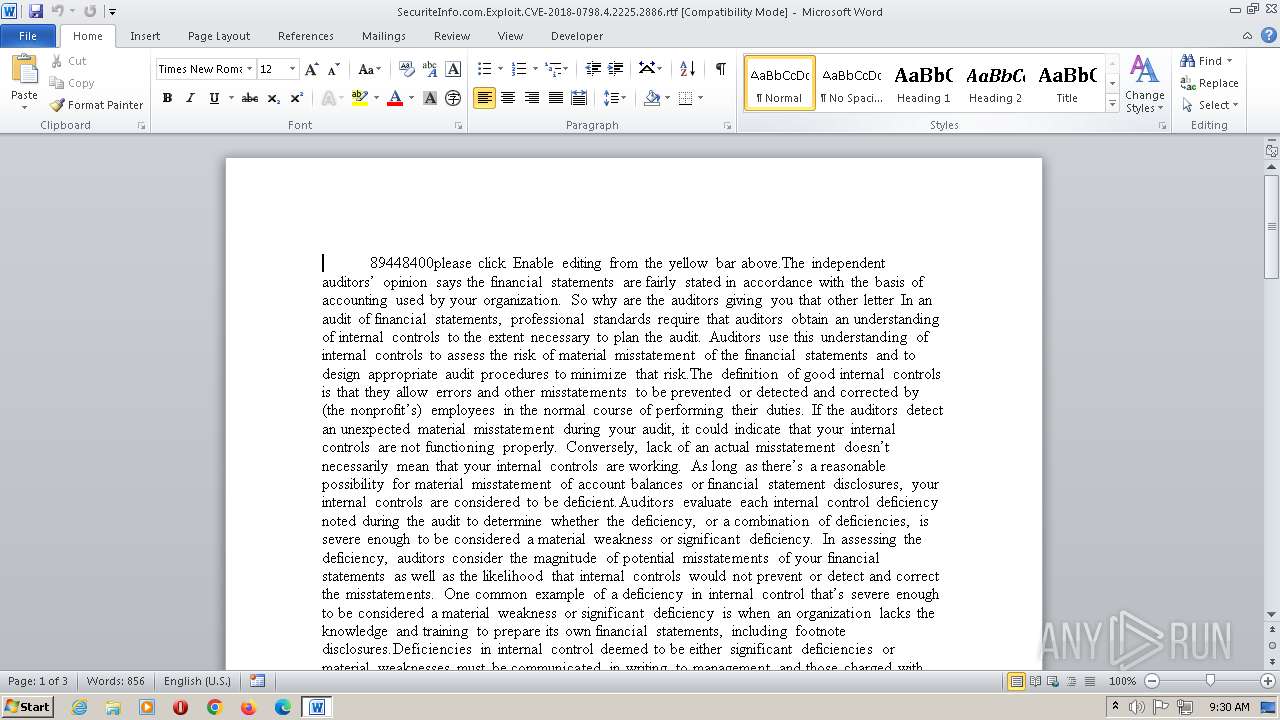Image resolution: width=1280 pixels, height=720 pixels.
Task: Apply the No Spacing style
Action: pos(851,83)
